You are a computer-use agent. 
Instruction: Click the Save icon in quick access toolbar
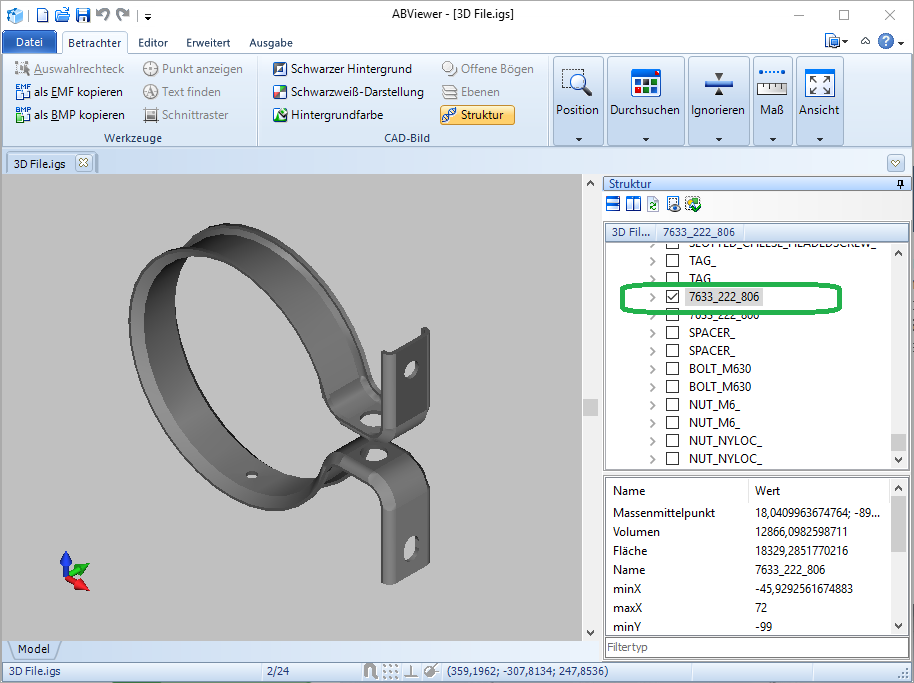[x=82, y=15]
